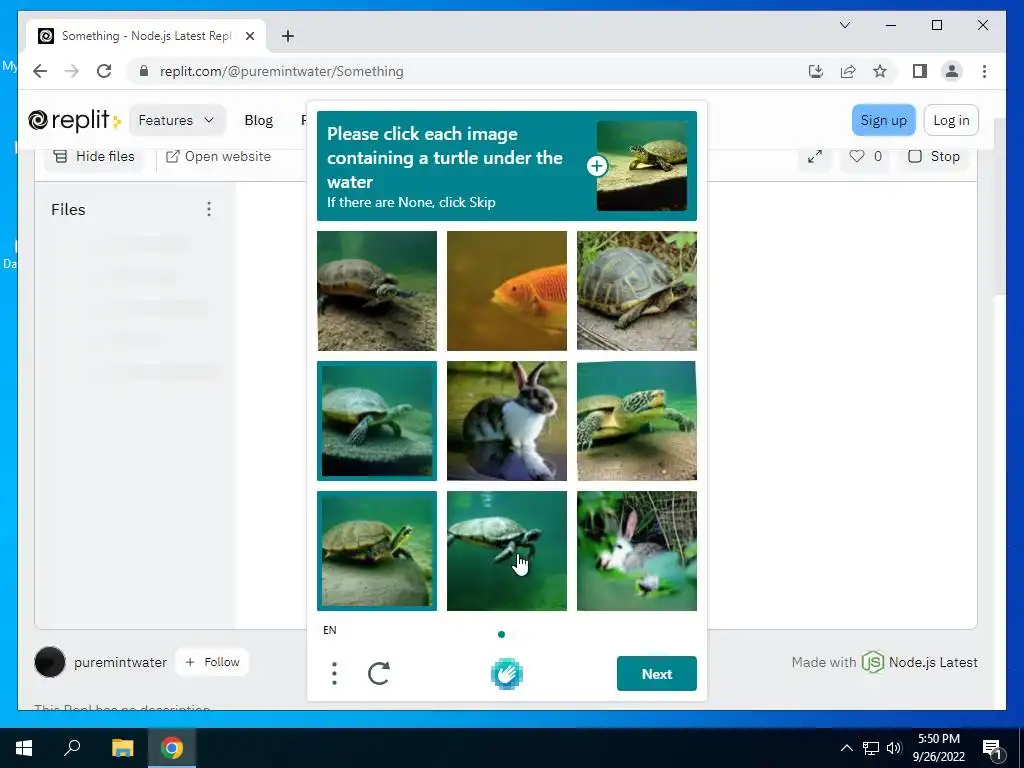Follow puremintwater
The image size is (1024, 768).
[212, 662]
